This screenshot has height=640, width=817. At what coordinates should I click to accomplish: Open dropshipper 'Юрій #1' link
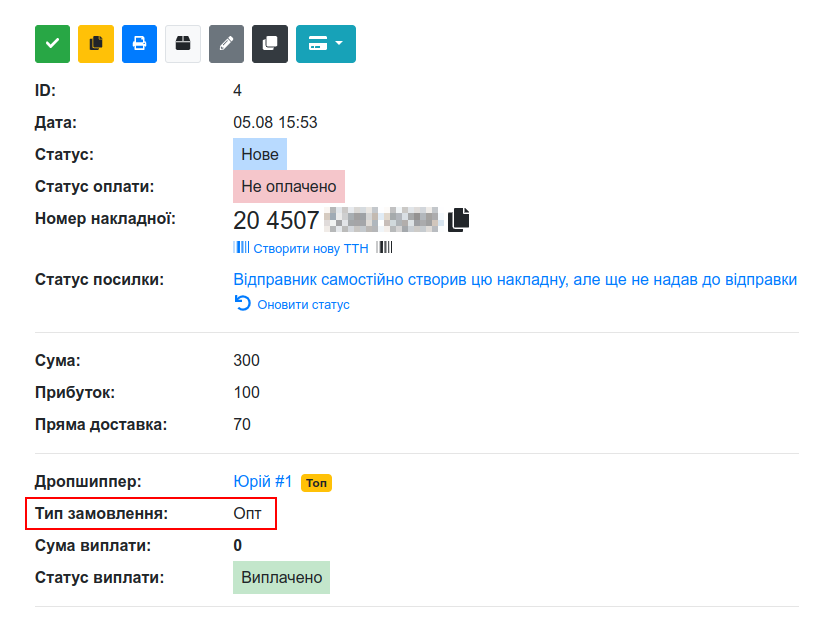coord(263,482)
